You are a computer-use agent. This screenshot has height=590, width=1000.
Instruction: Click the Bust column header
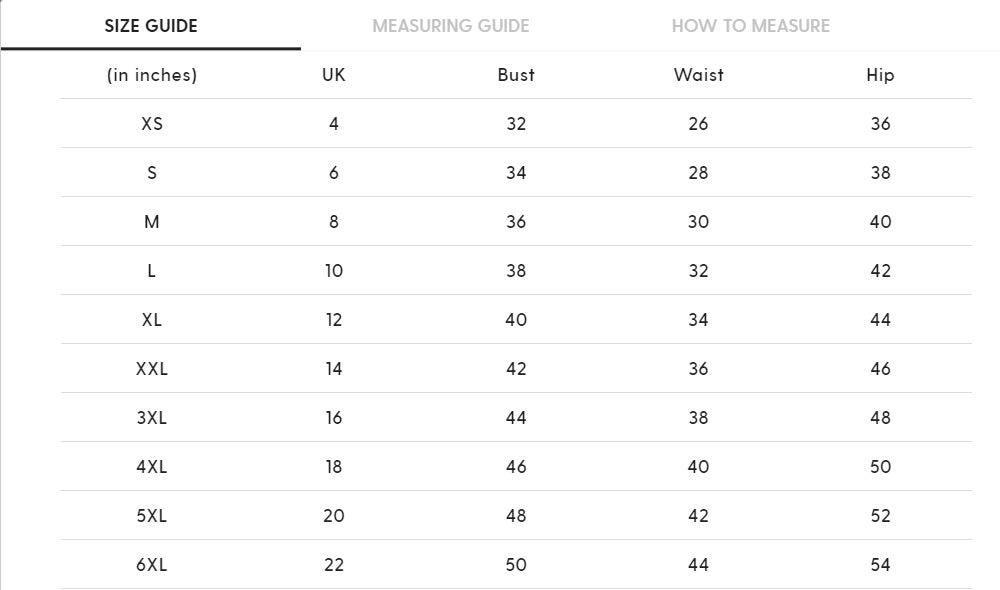coord(516,75)
